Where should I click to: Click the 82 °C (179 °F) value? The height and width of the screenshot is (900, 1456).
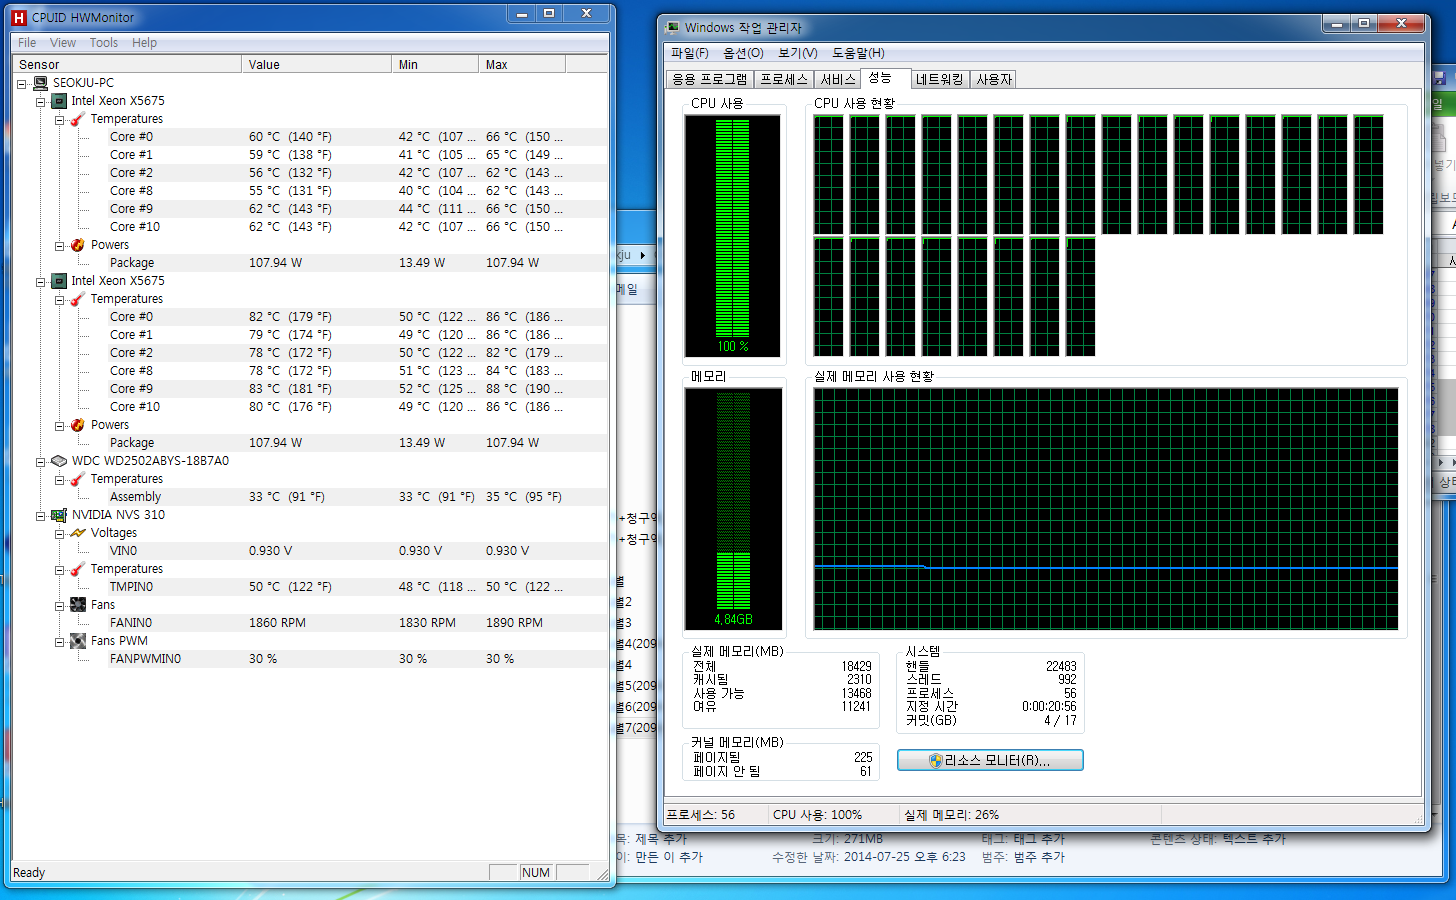(x=290, y=317)
